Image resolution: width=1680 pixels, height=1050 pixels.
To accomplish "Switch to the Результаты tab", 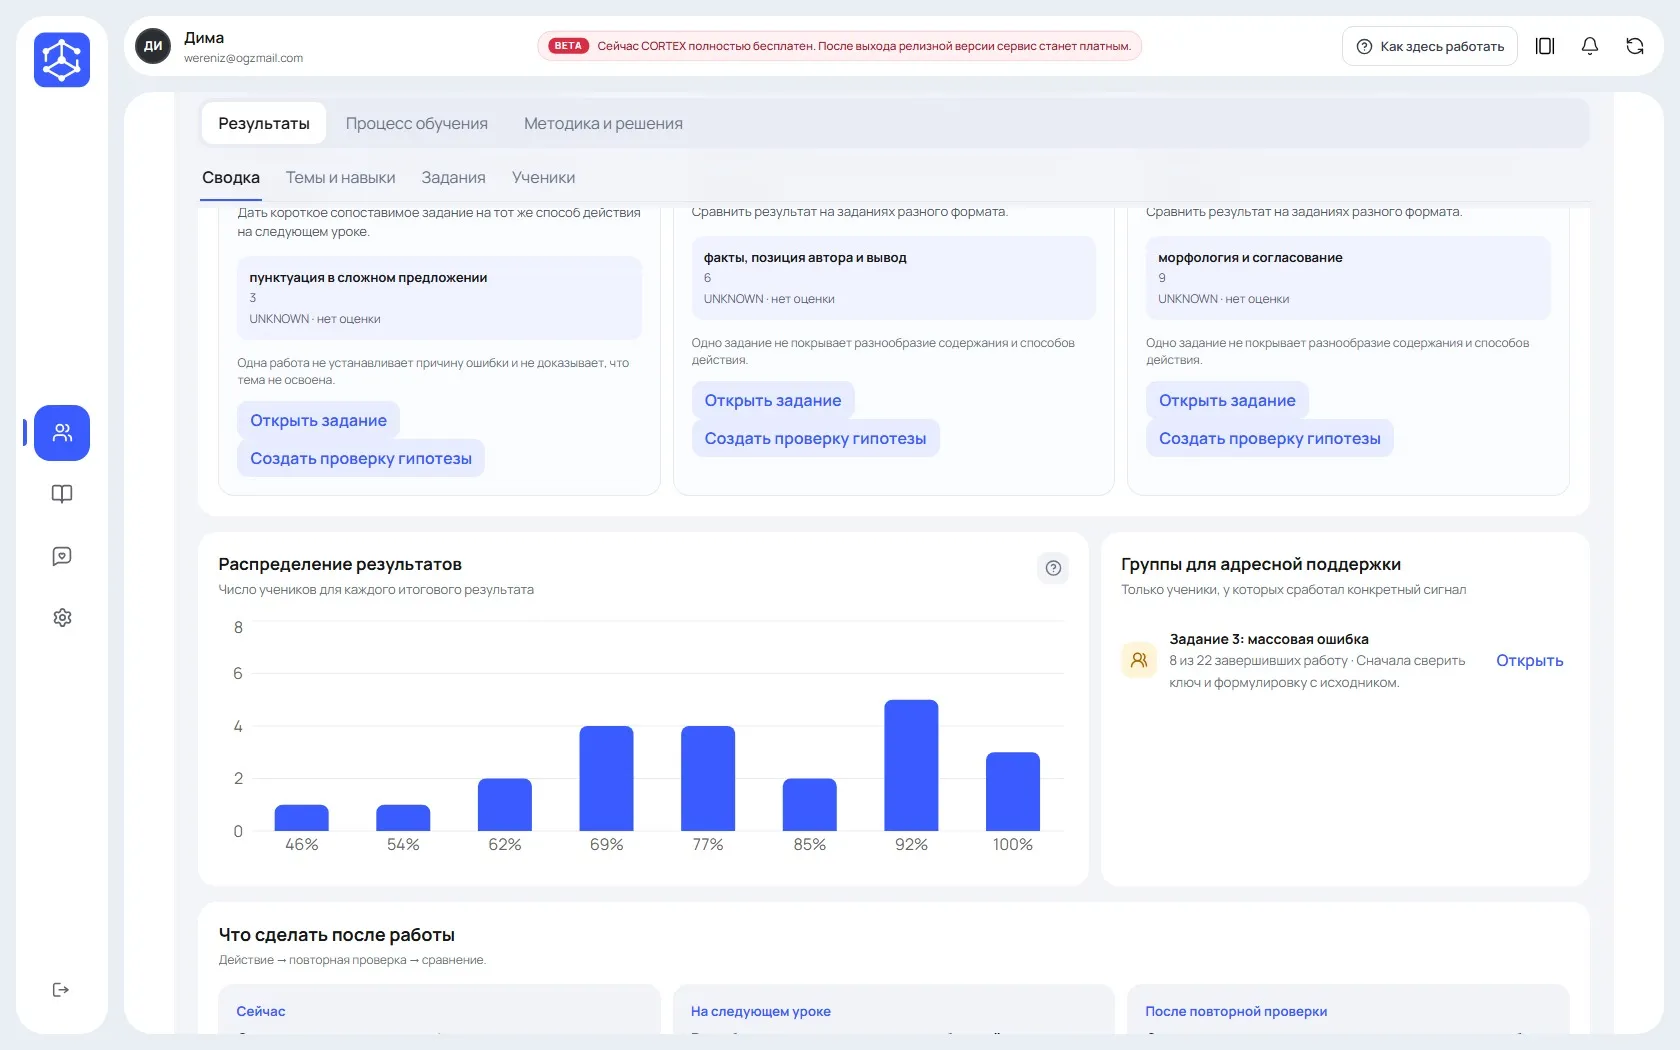I will [x=264, y=123].
